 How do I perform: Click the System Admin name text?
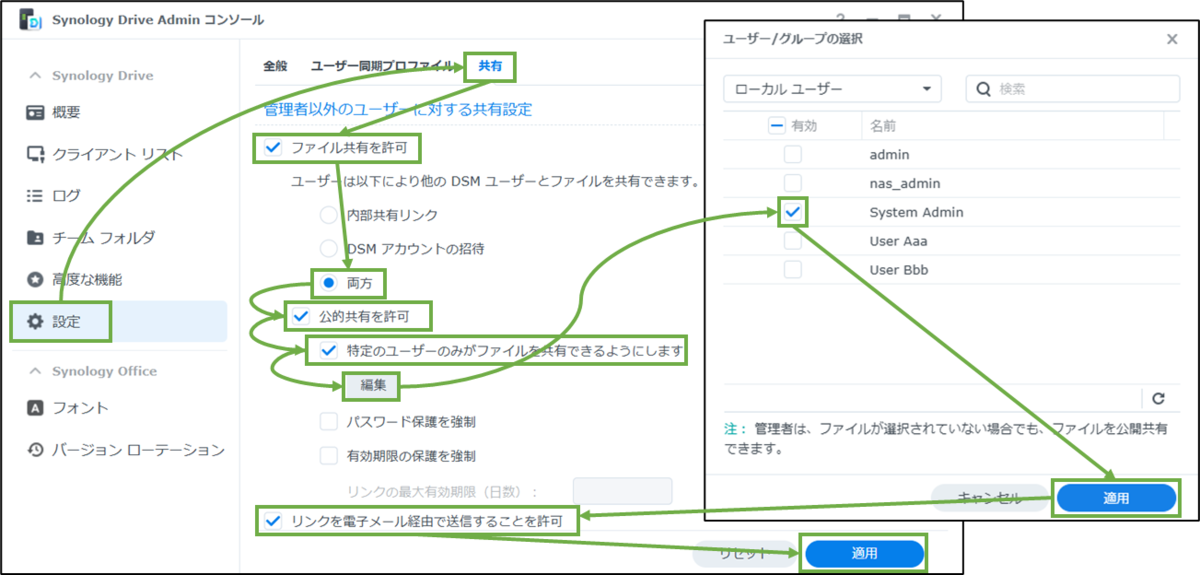click(x=917, y=213)
